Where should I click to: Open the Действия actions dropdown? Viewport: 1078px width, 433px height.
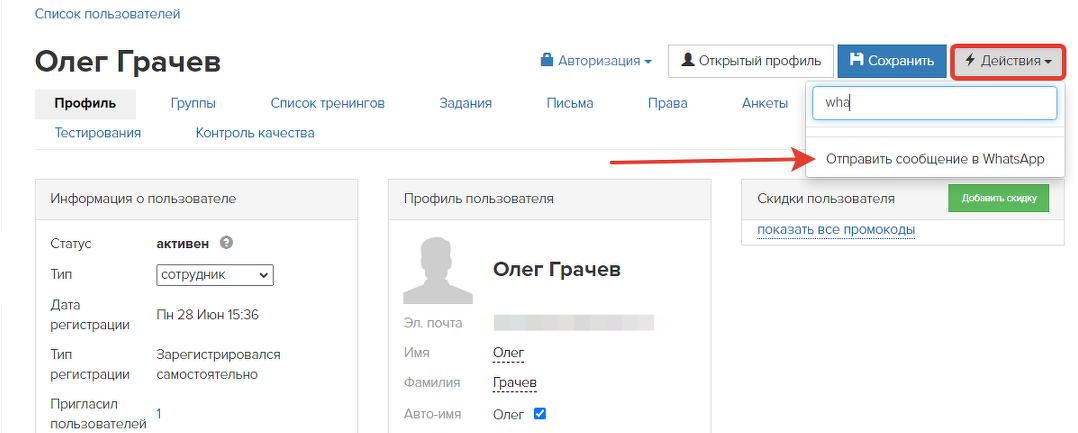pos(1007,61)
